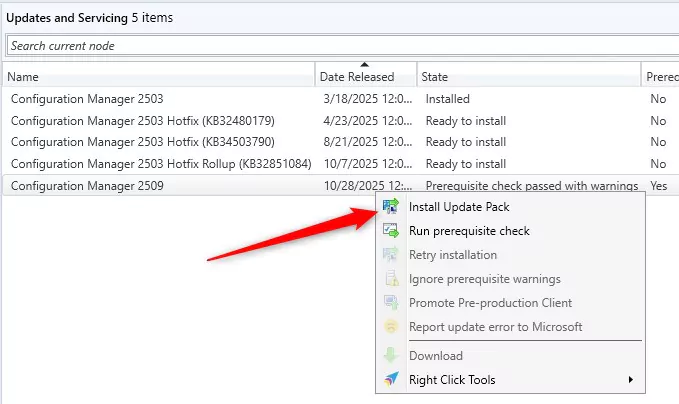This screenshot has height=404, width=679.
Task: Choose Report update error to Microsoft
Action: coord(511,326)
